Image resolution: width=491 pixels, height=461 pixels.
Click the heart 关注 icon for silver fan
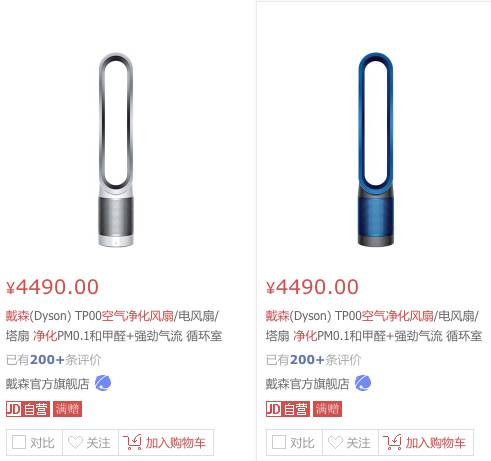pos(75,443)
